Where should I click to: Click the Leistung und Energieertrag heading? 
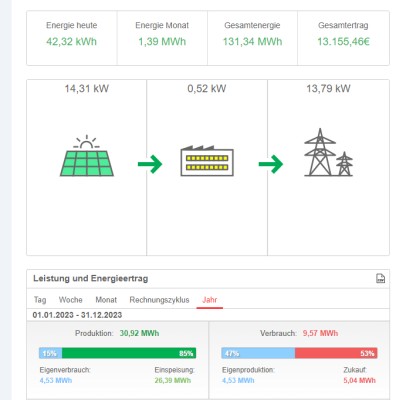[x=91, y=278]
